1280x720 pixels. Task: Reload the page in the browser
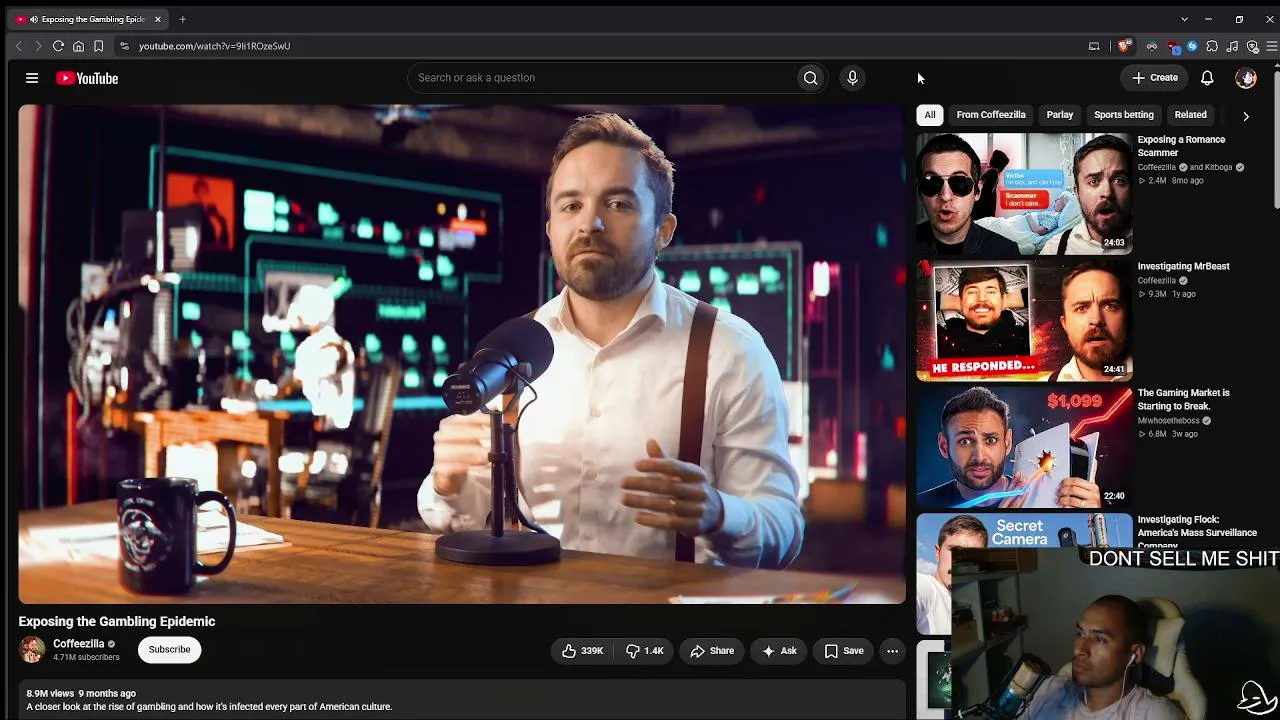click(x=58, y=46)
